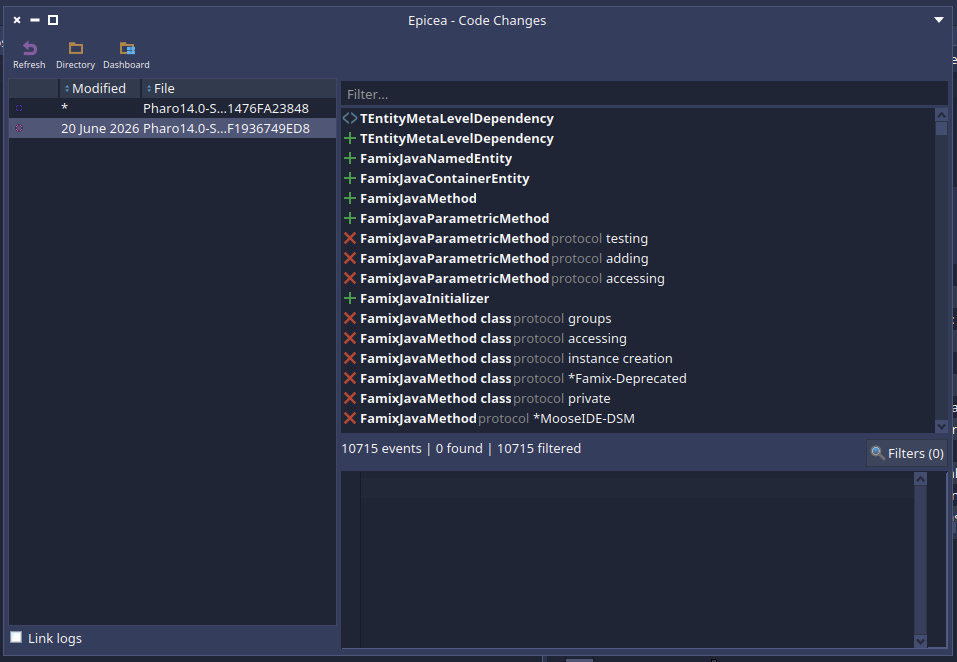Open the Filters (0) button
This screenshot has width=957, height=662.
coord(907,453)
